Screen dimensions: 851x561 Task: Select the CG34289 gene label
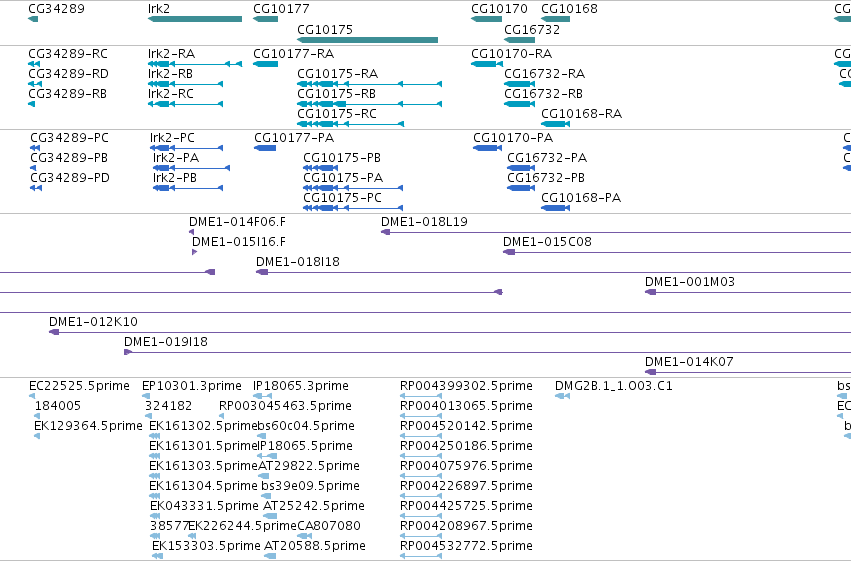(56, 9)
